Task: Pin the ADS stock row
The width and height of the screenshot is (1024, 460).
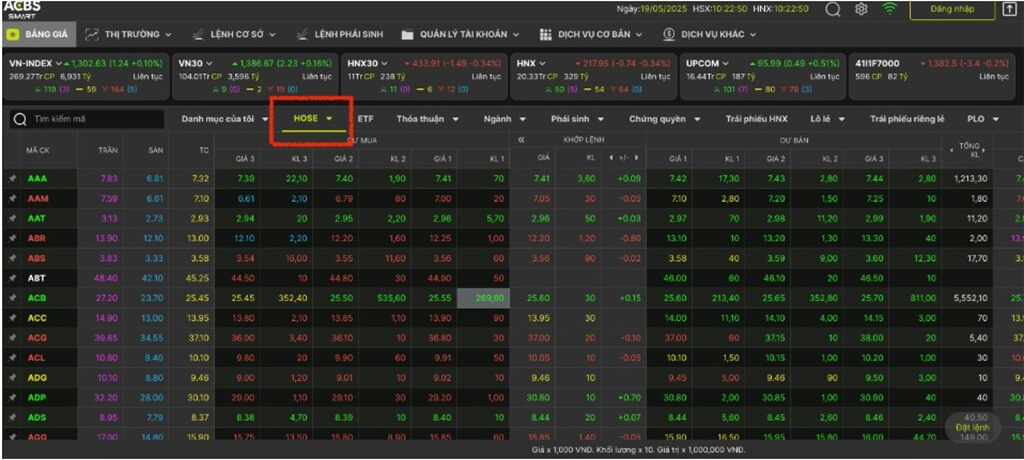Action: (11, 417)
